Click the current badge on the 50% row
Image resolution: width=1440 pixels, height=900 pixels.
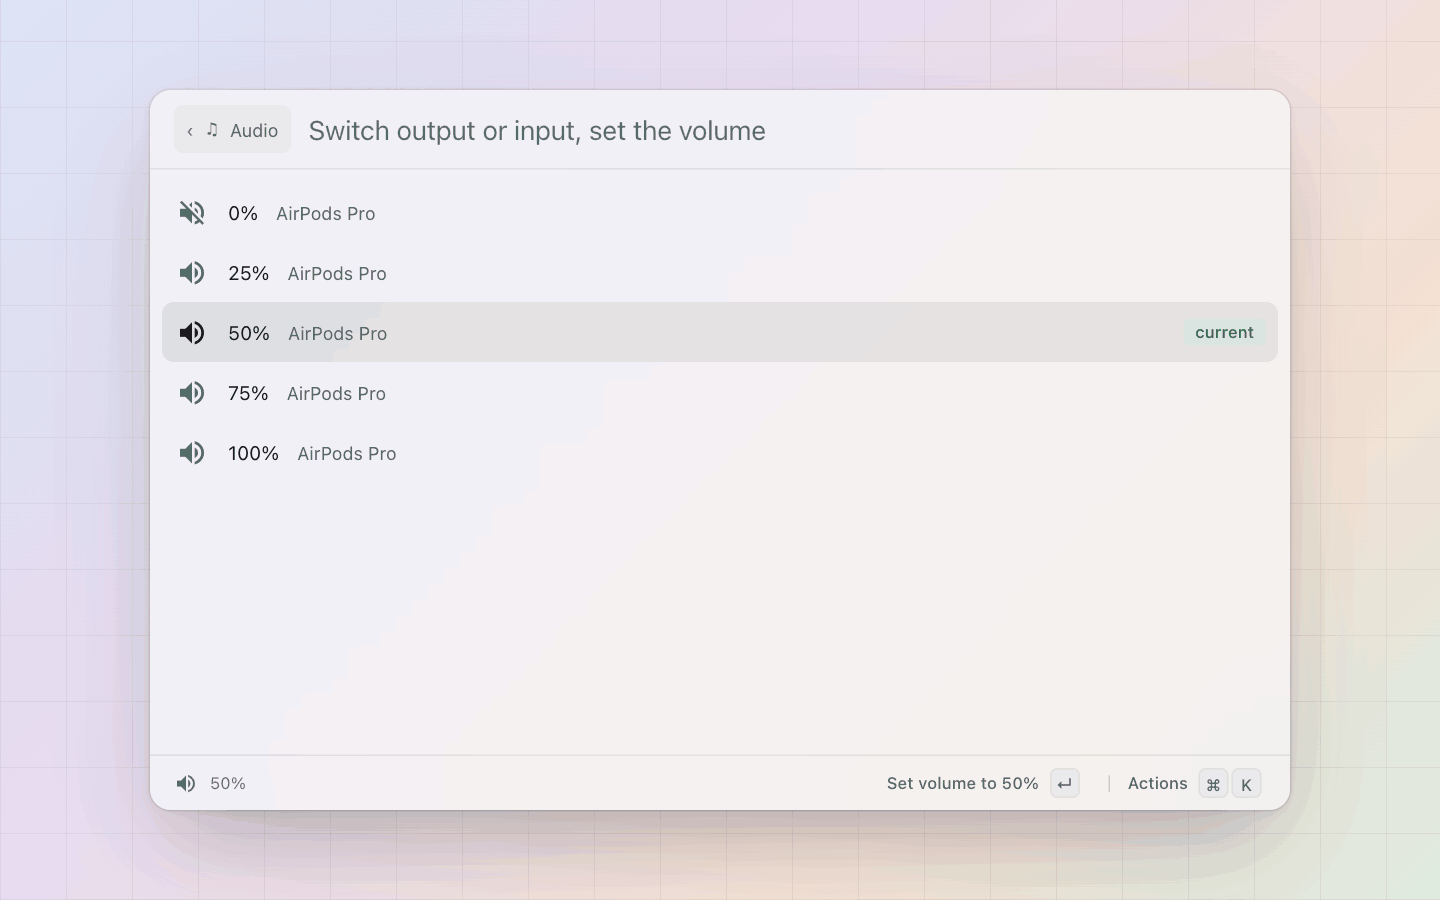(1224, 333)
